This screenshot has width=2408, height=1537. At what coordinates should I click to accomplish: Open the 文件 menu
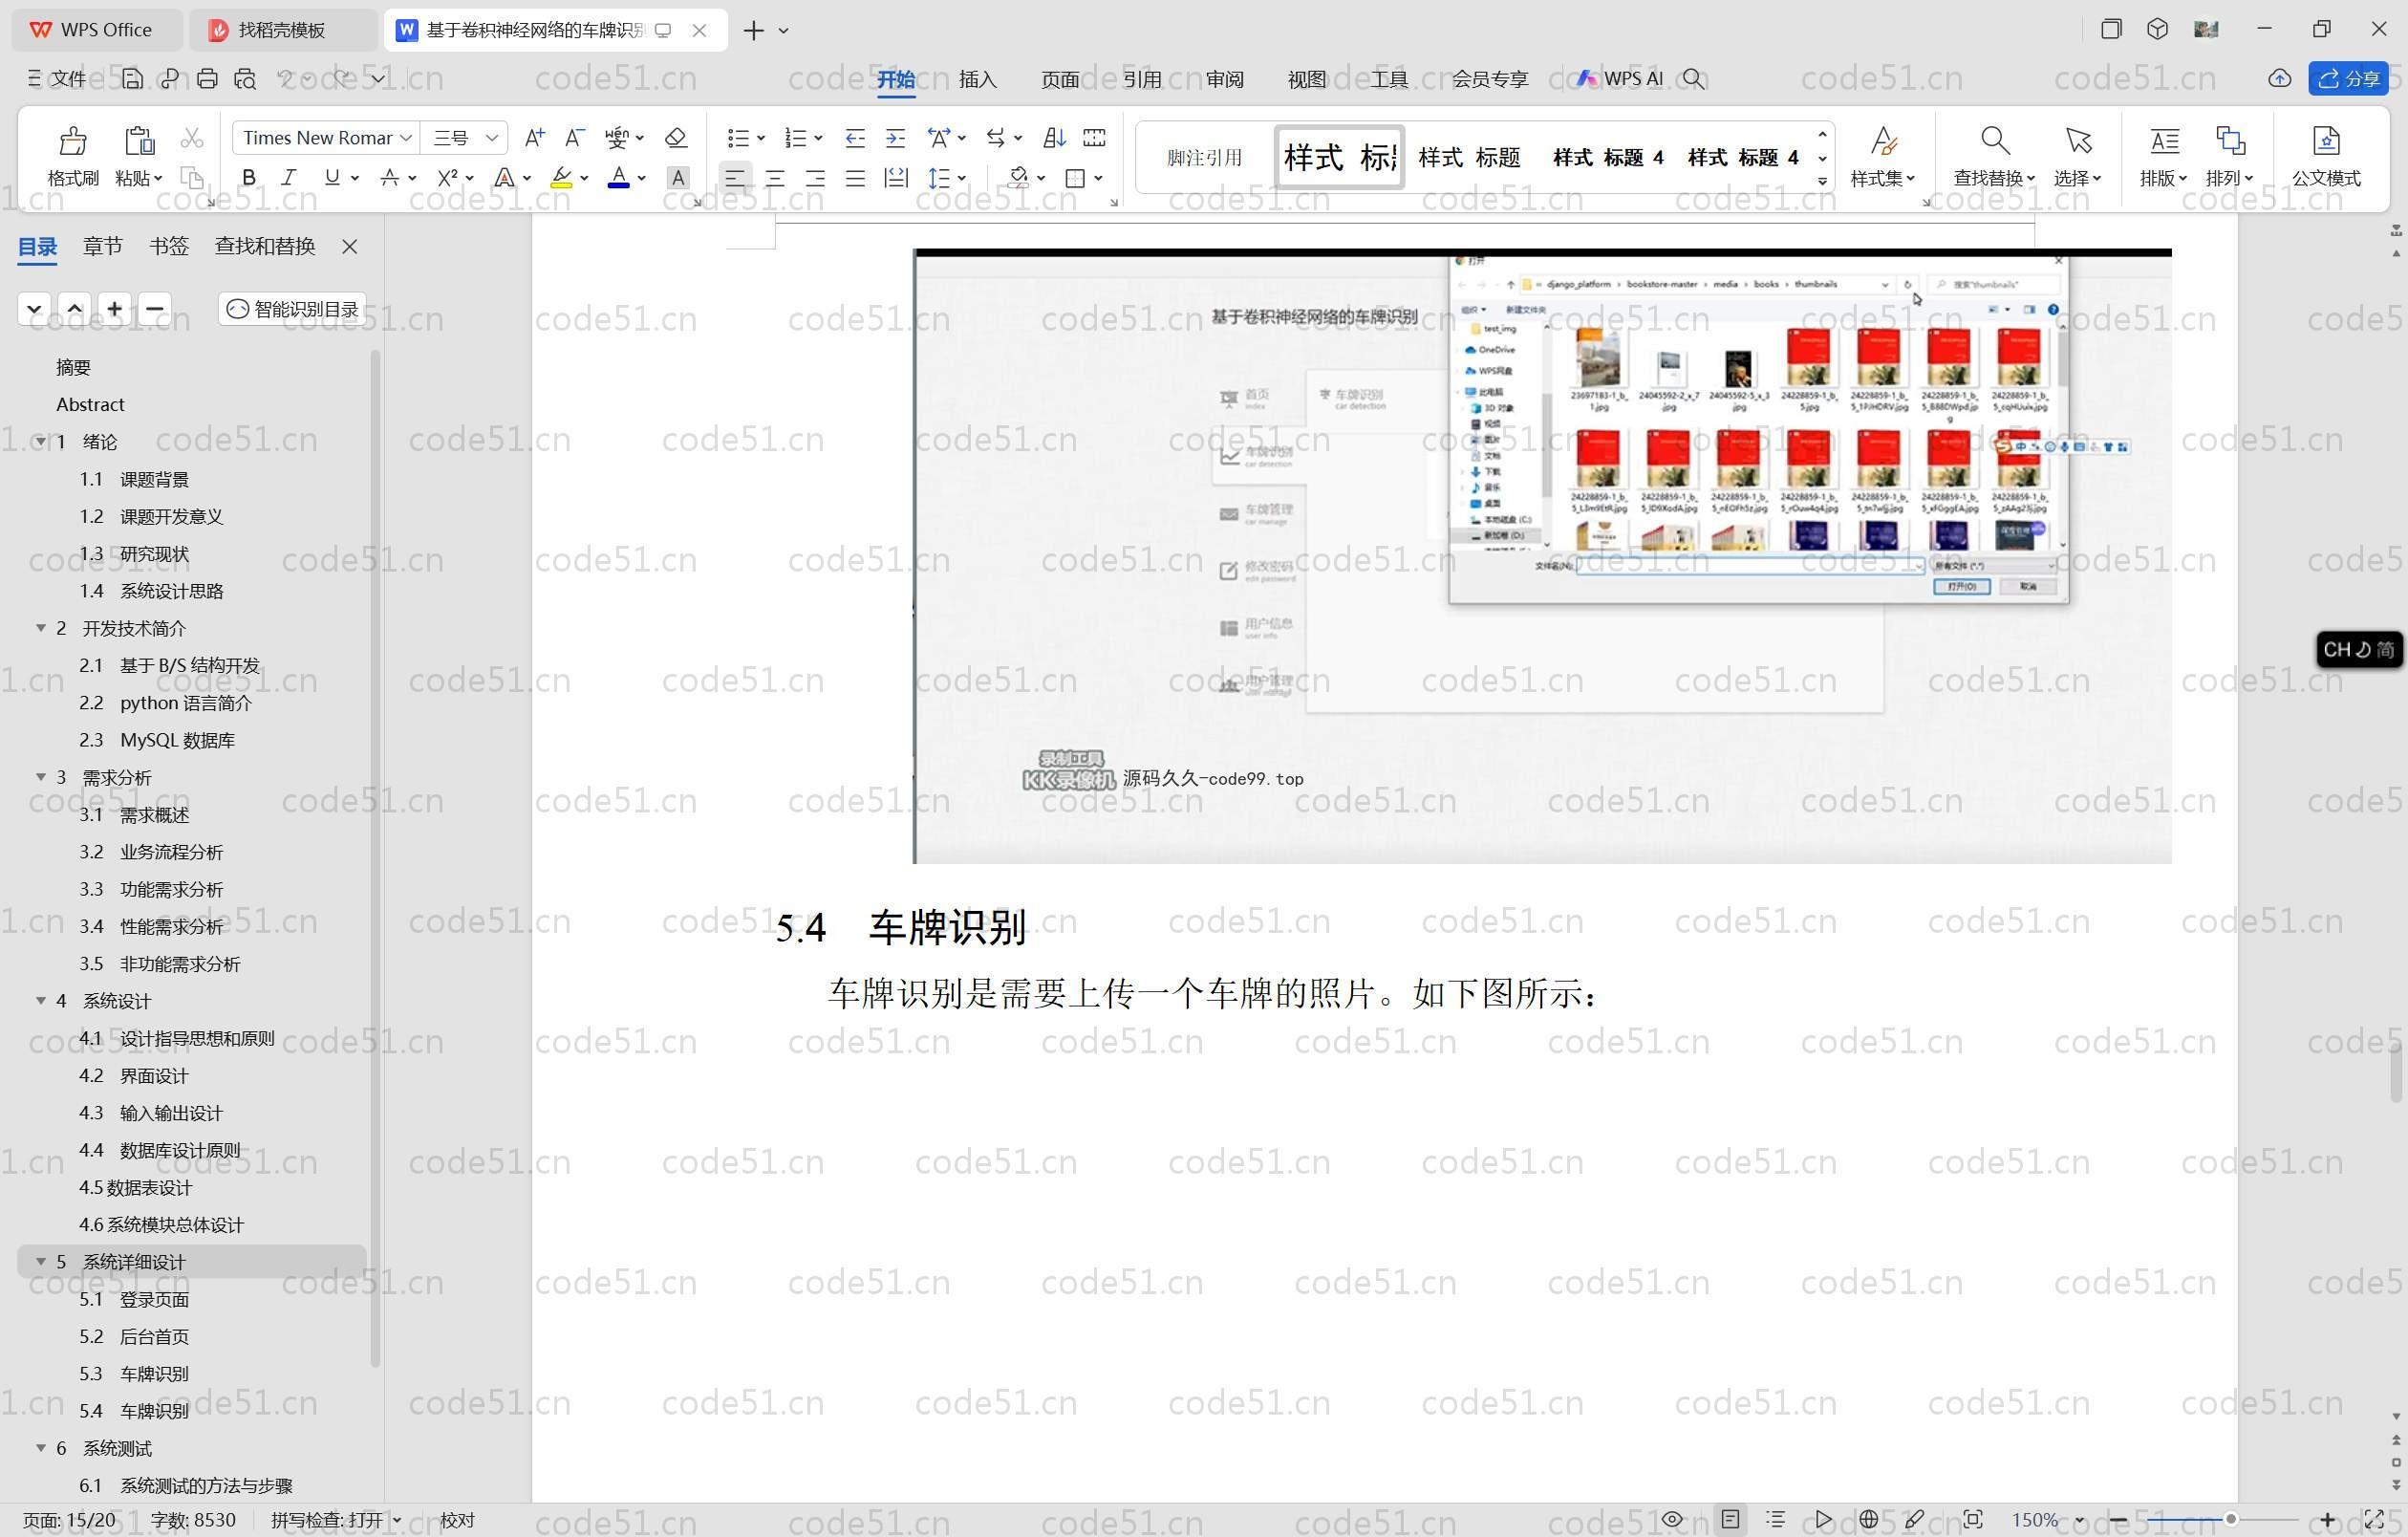tap(57, 79)
